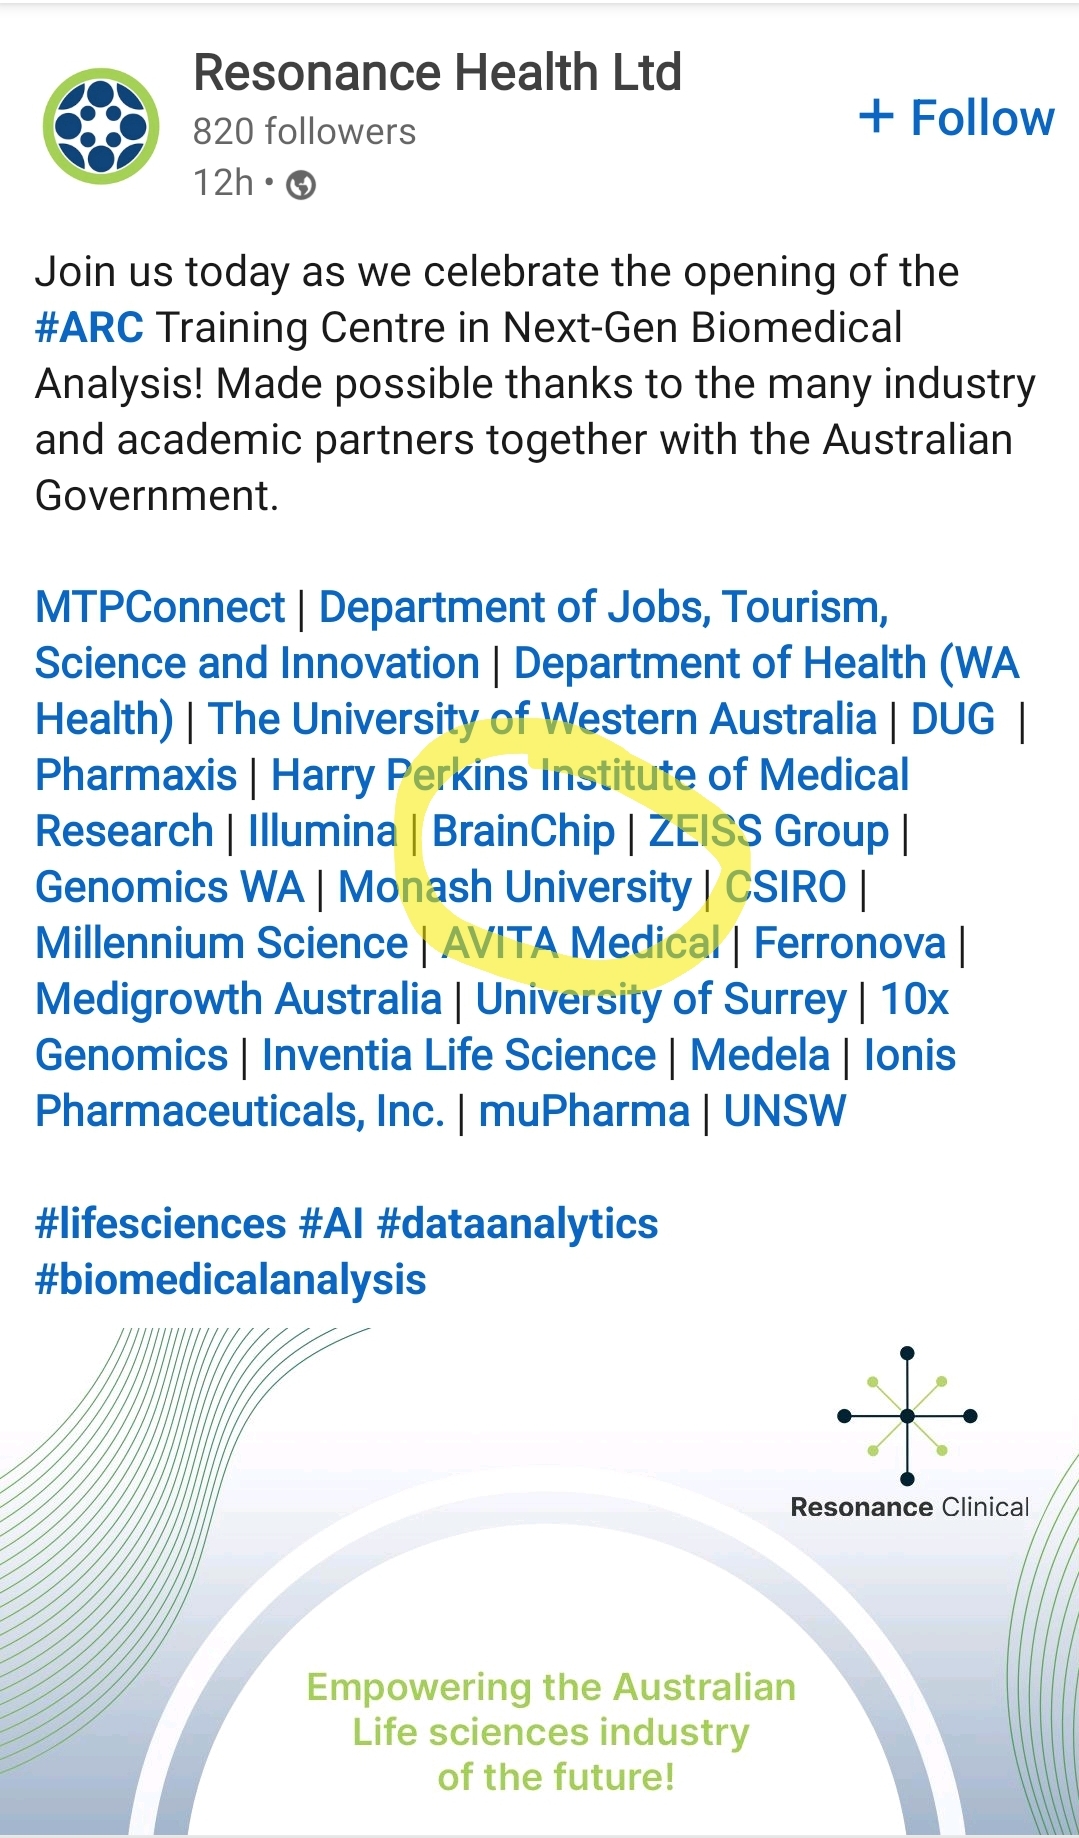1079x1838 pixels.
Task: Click the Resonance Clinical logo graphic
Action: pyautogui.click(x=907, y=1415)
